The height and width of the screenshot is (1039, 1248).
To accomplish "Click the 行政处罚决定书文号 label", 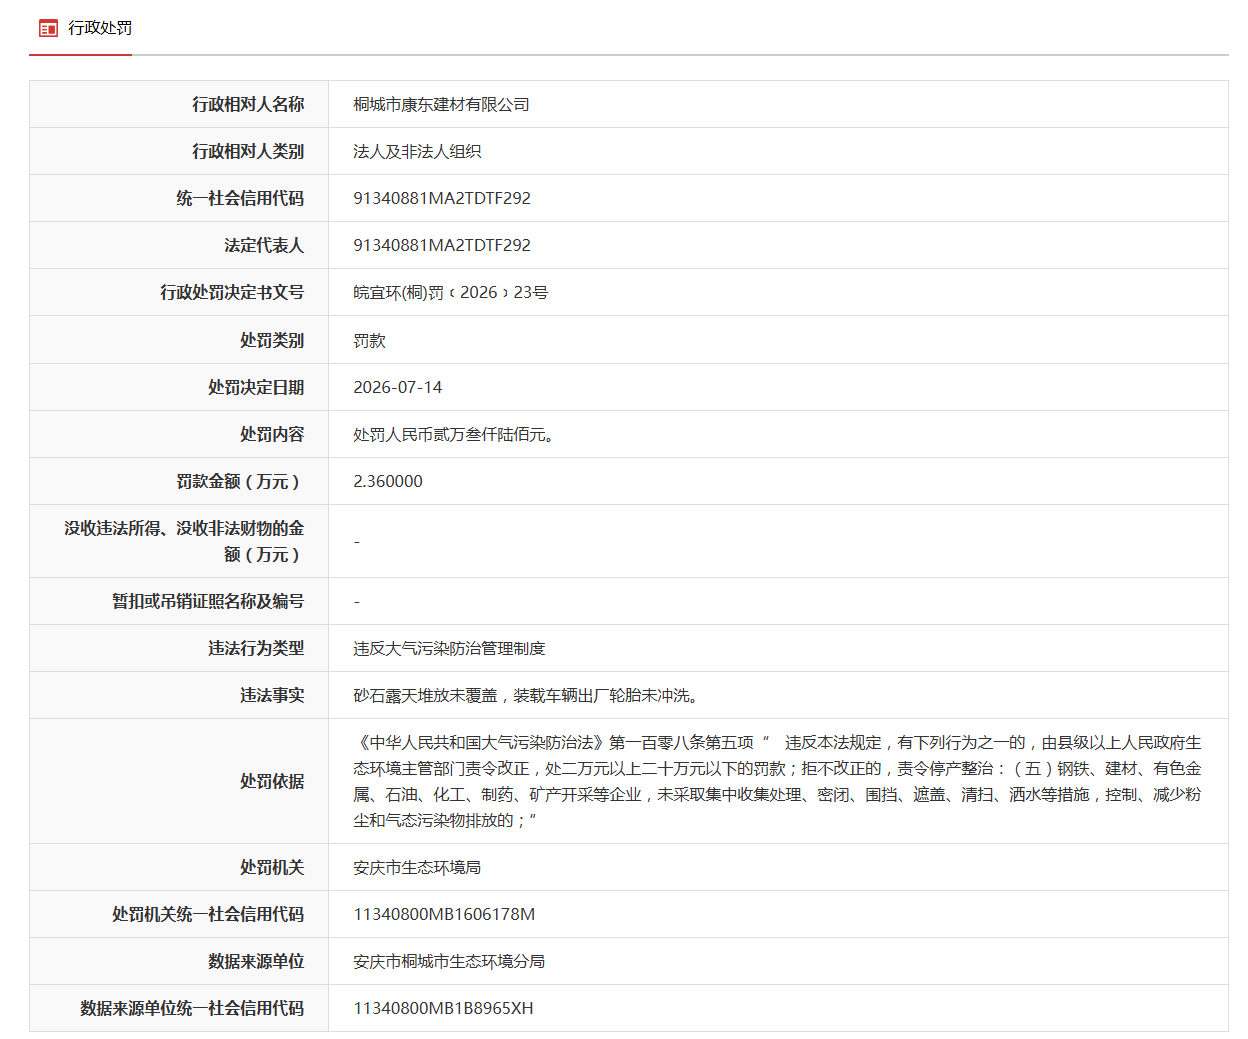I will [232, 292].
